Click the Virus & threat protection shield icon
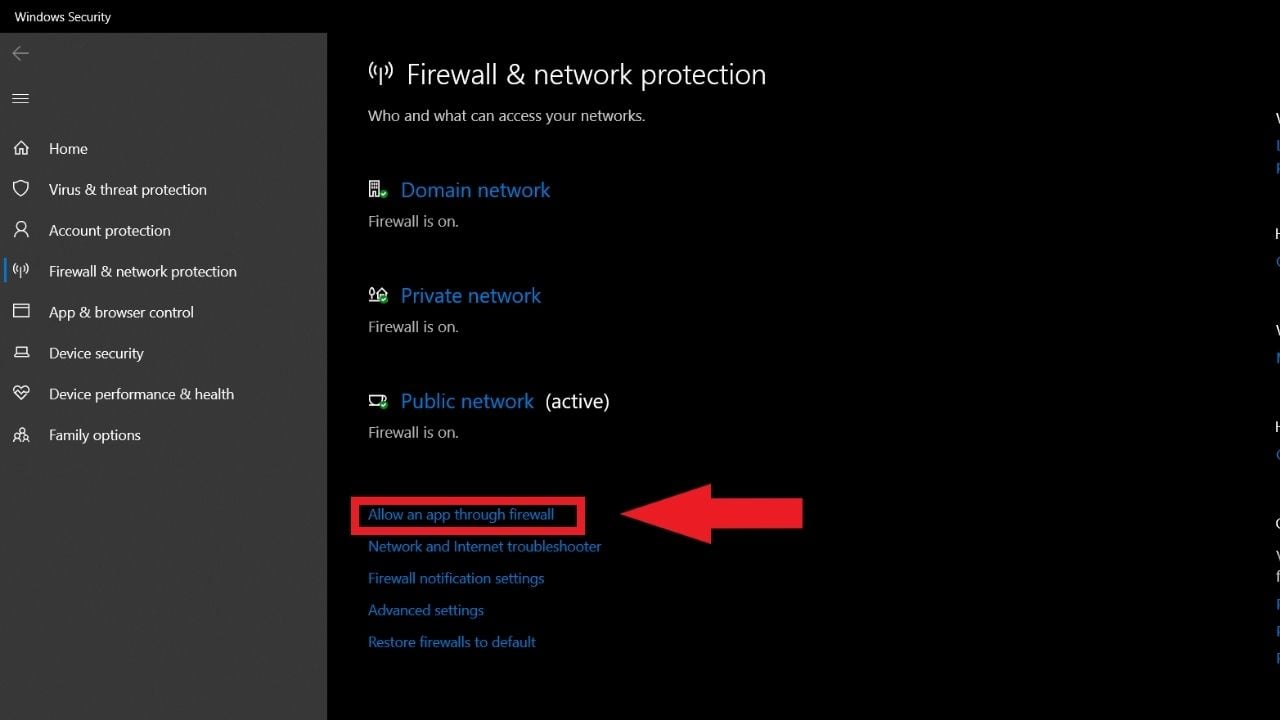 (22, 189)
